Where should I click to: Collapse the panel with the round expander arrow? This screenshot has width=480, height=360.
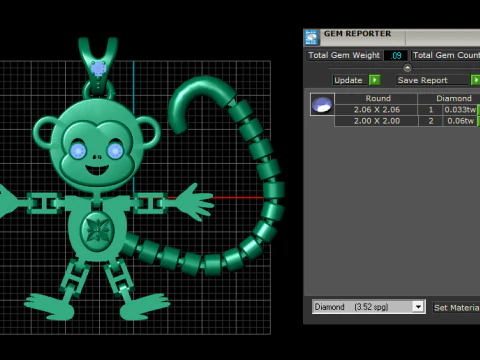pyautogui.click(x=407, y=68)
